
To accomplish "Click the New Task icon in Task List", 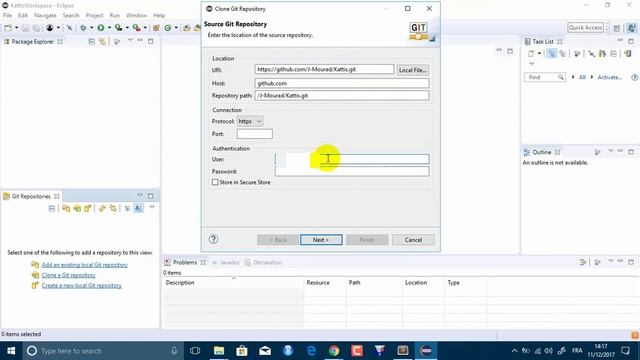I will 531,53.
